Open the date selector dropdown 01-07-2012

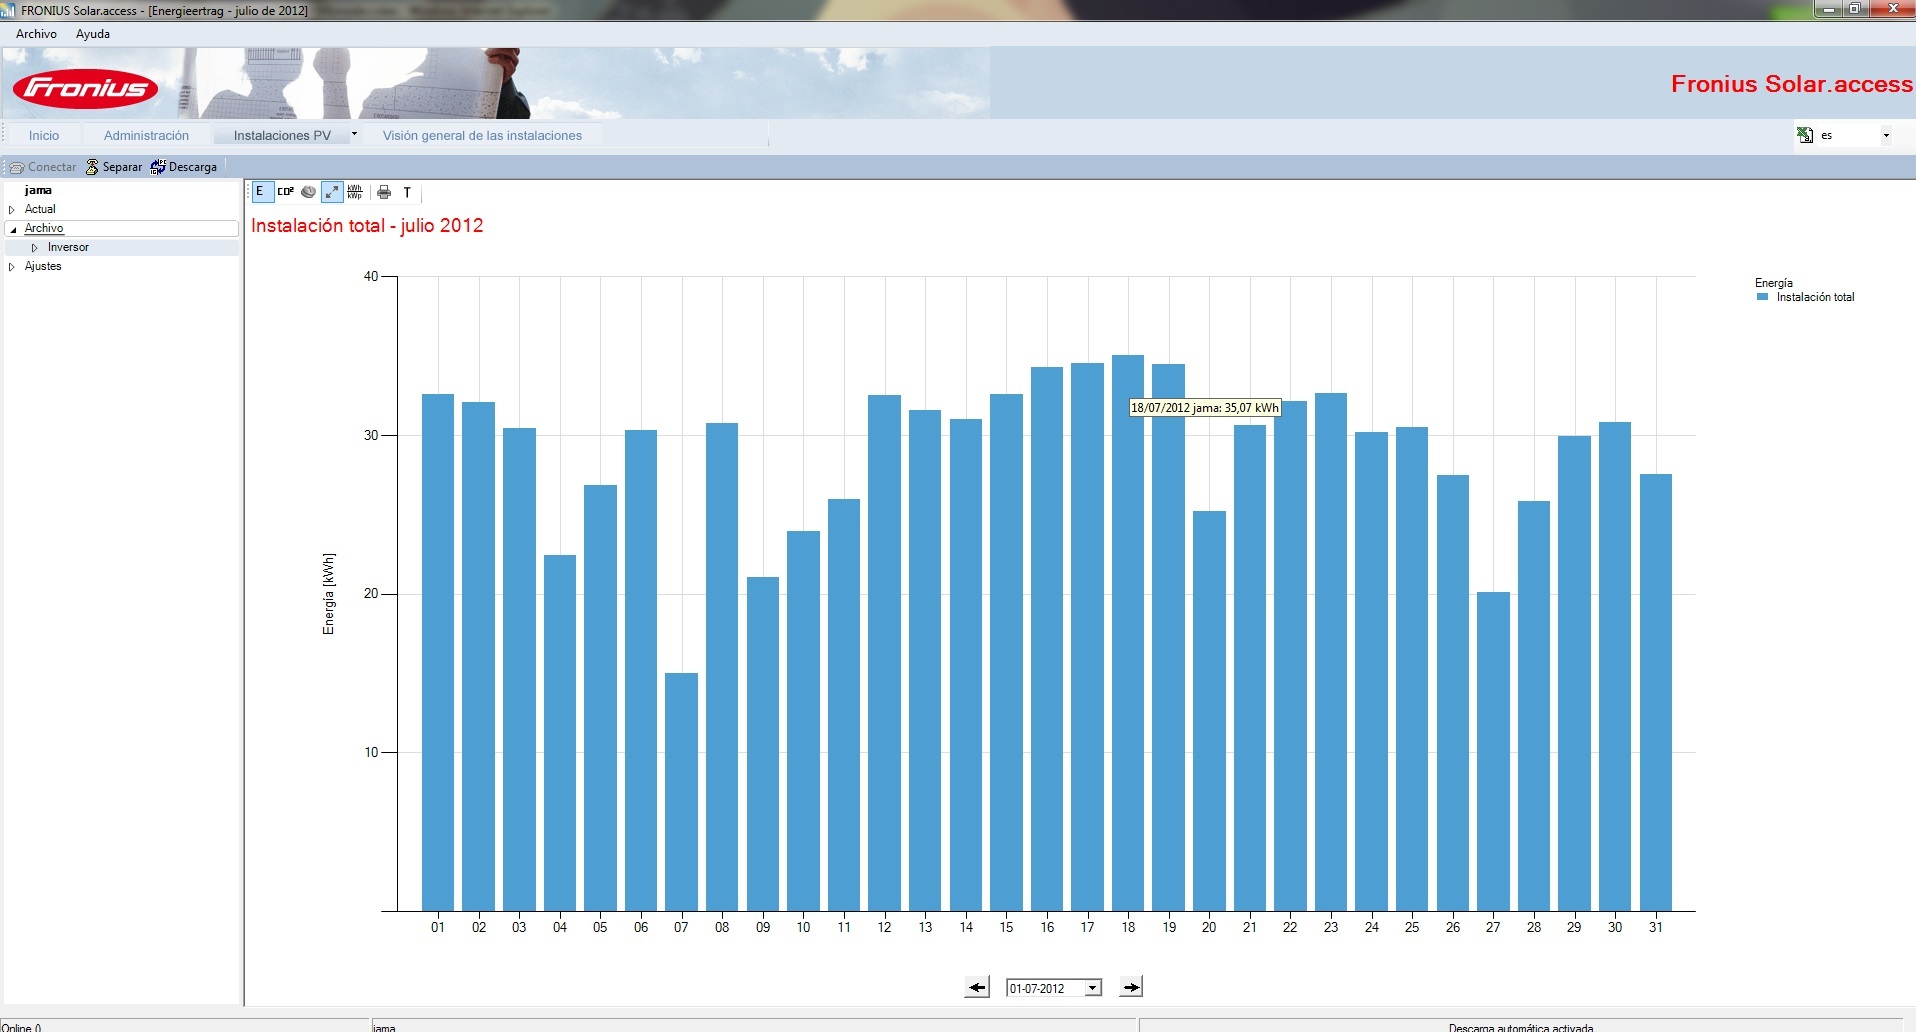click(1093, 988)
